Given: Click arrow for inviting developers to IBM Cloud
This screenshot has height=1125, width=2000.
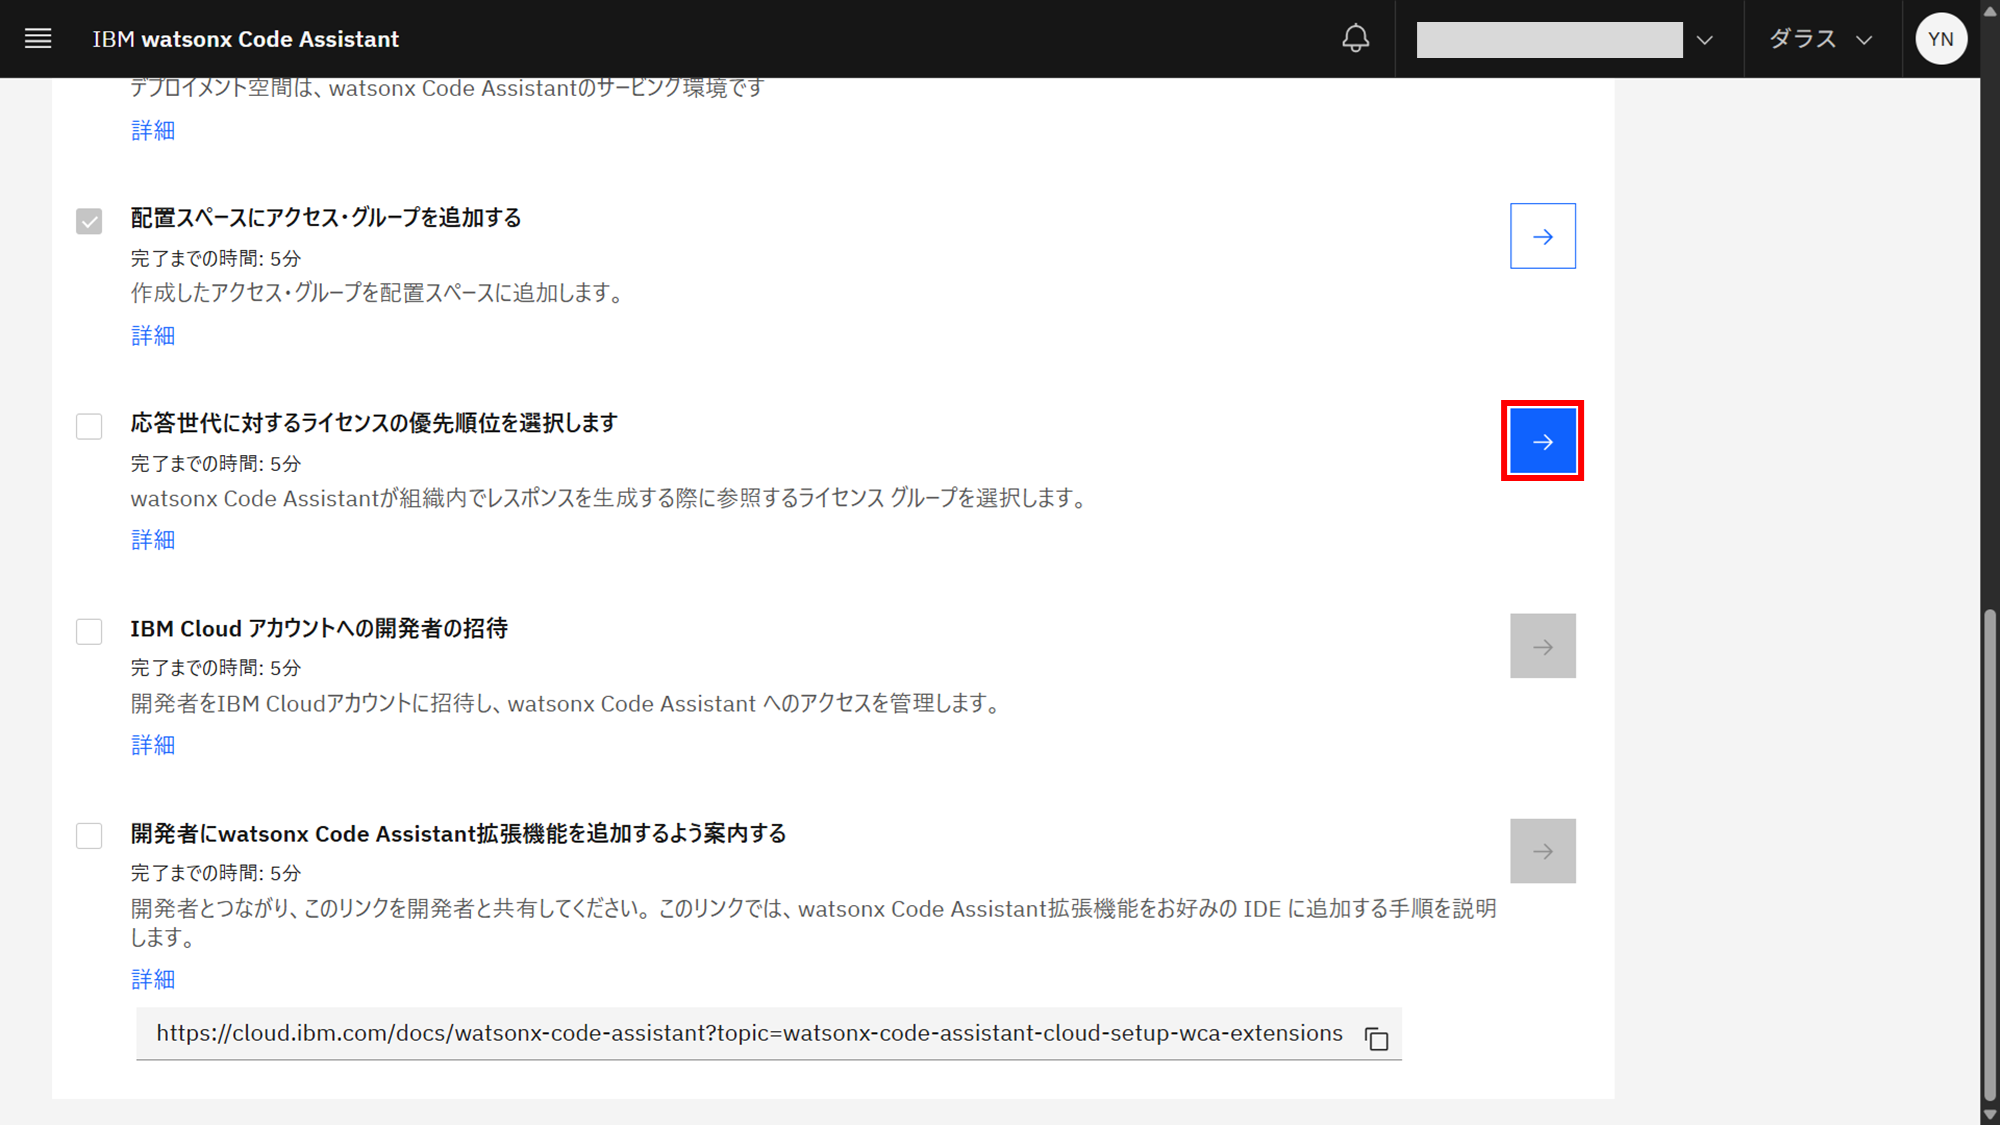Looking at the screenshot, I should coord(1542,646).
